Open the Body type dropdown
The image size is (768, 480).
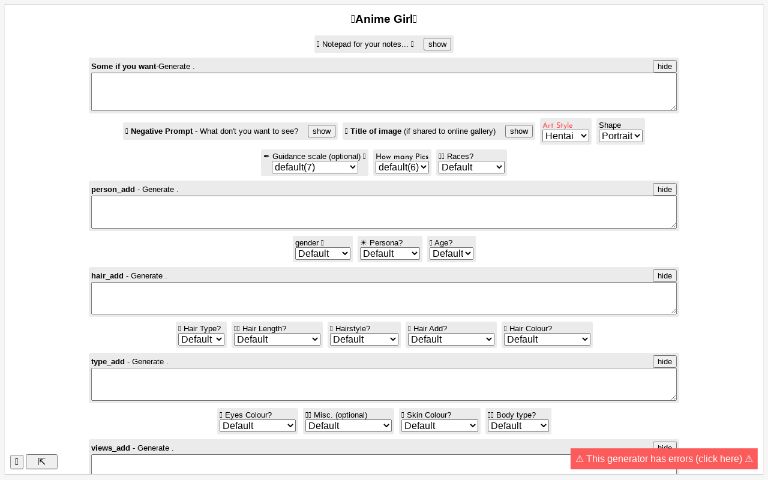coord(517,425)
